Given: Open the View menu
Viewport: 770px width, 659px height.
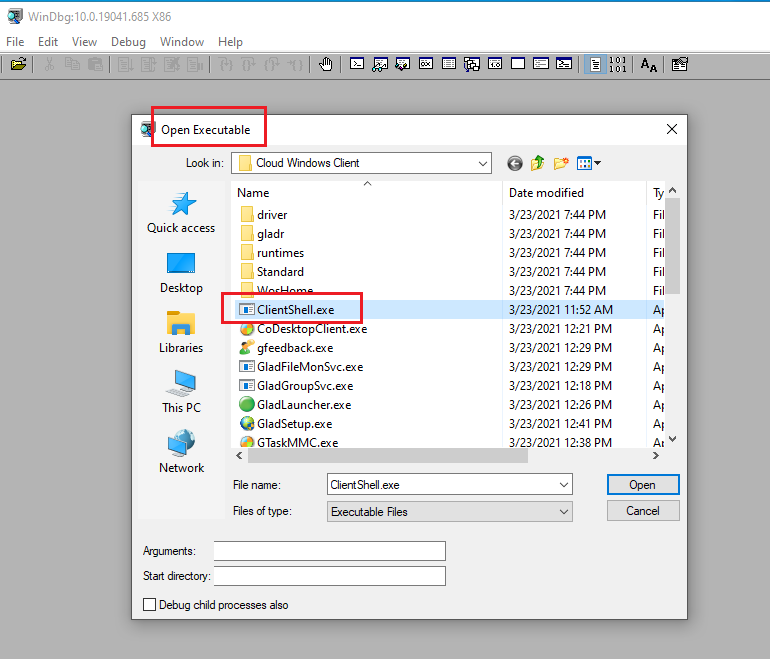Looking at the screenshot, I should click(84, 42).
